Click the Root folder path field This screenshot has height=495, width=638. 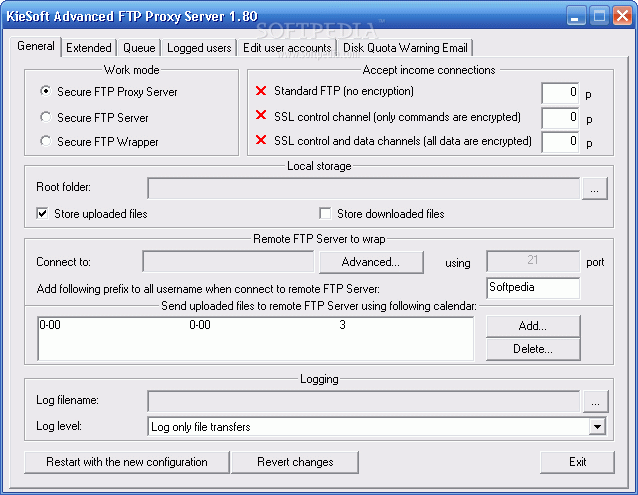pos(364,188)
